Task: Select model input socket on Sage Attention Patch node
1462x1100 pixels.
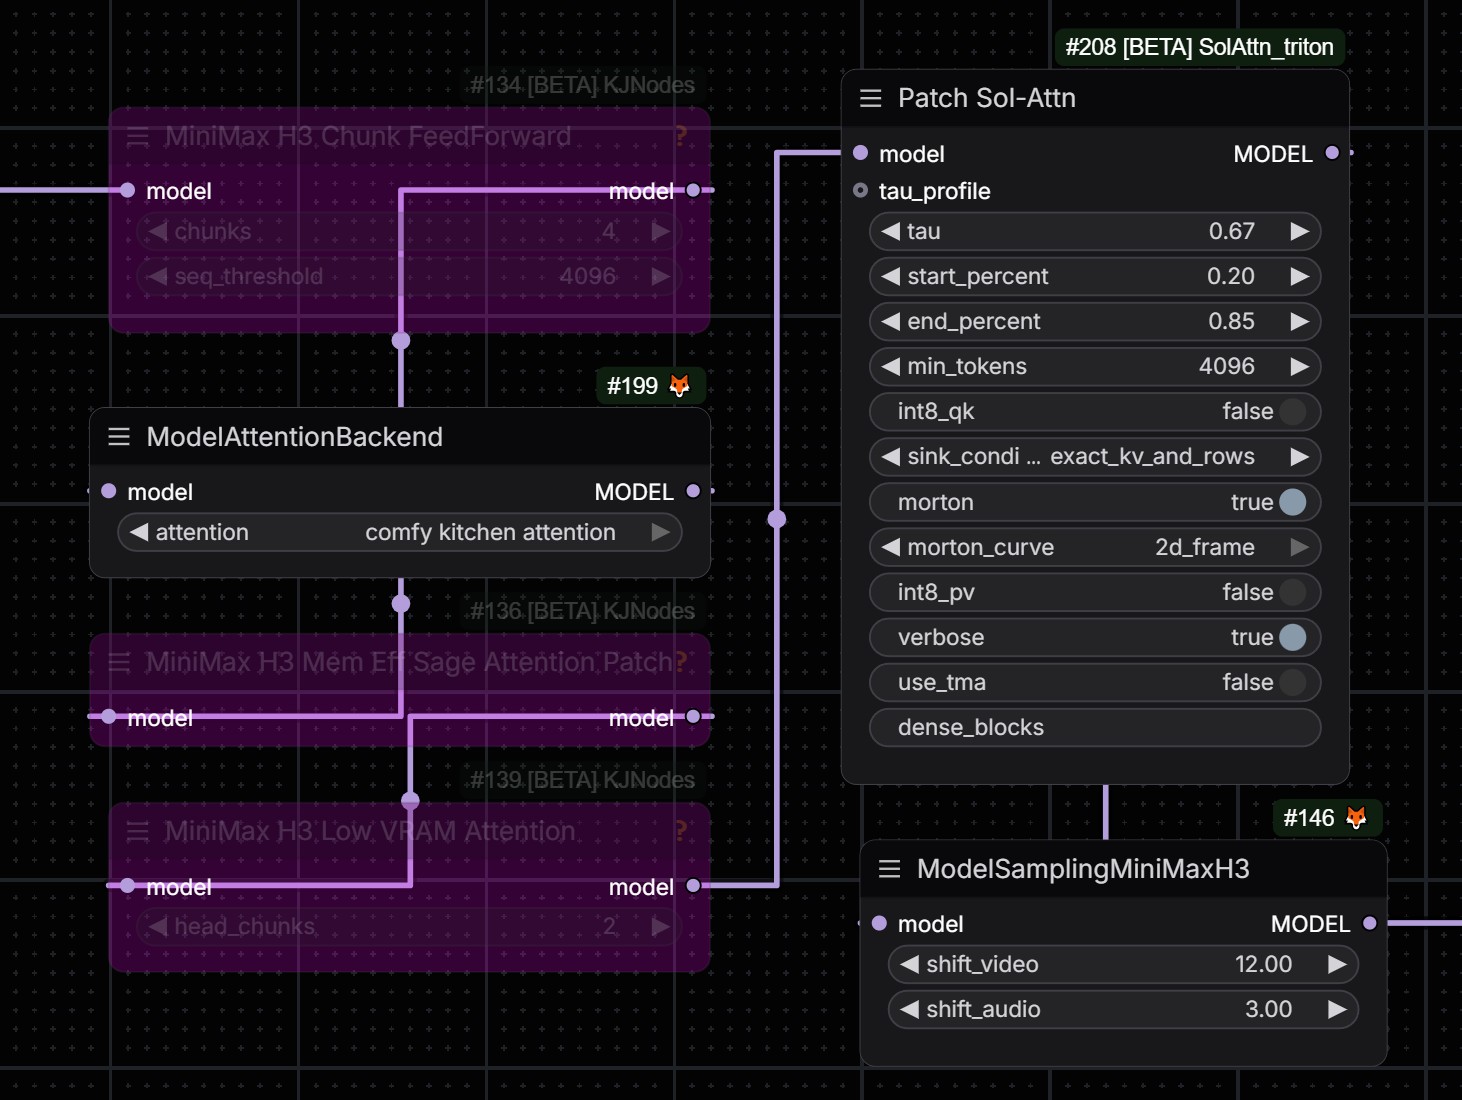Action: coord(109,716)
